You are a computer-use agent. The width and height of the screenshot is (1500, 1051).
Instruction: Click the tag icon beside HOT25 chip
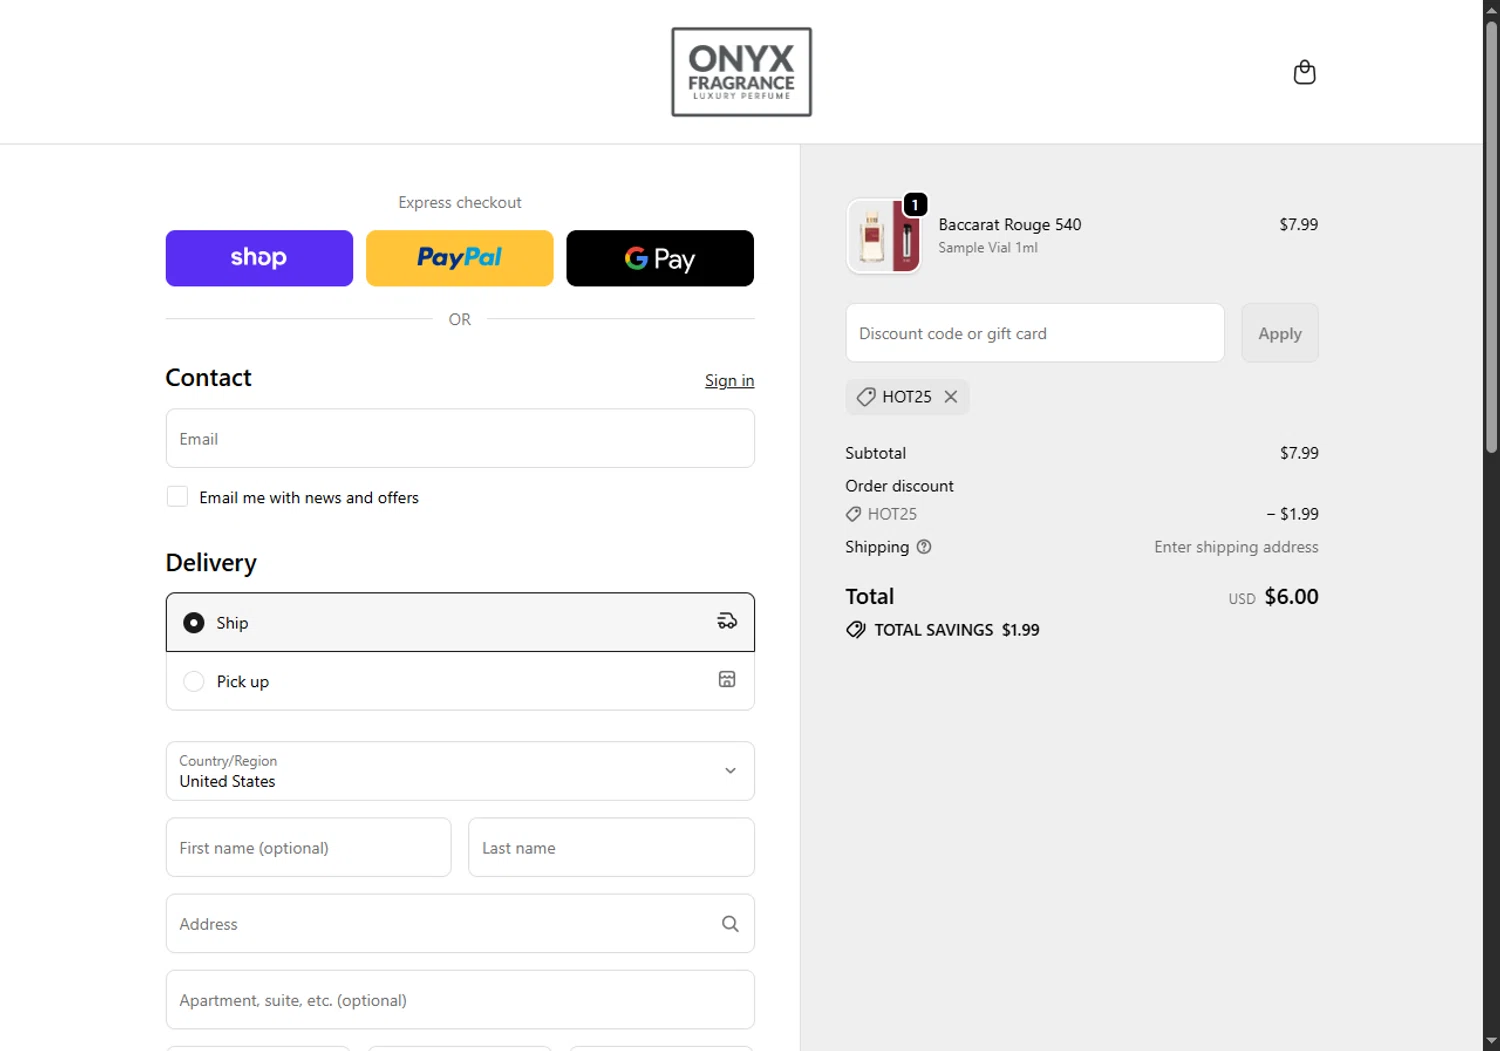(866, 397)
